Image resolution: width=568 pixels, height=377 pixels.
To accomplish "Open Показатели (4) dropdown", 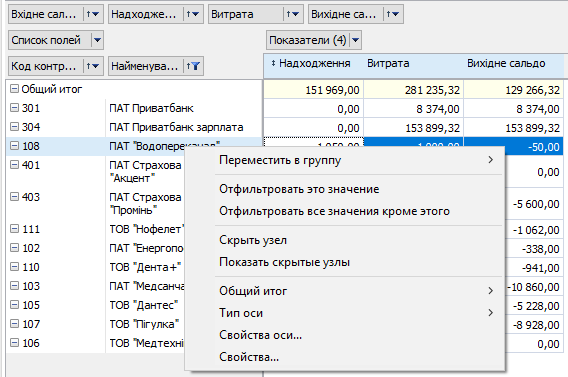I will pyautogui.click(x=355, y=40).
